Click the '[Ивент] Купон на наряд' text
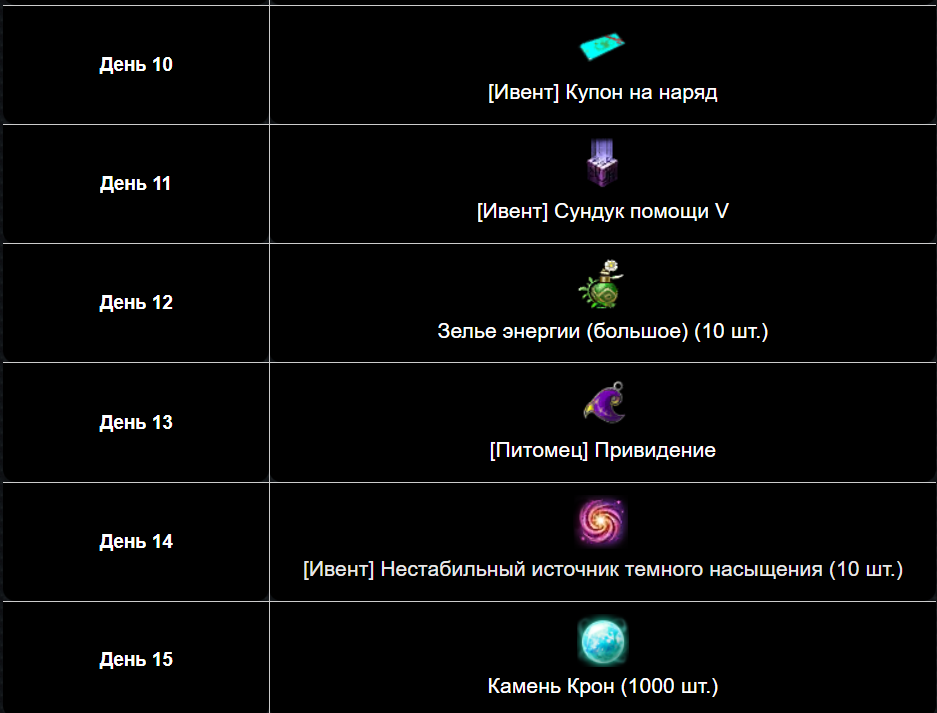The height and width of the screenshot is (713, 937). 602,93
